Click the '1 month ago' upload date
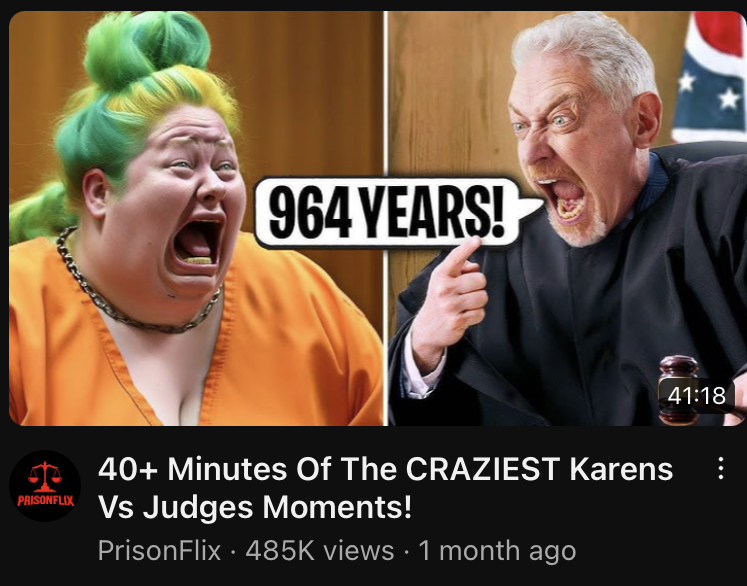Screen dimensions: 747x586 (x=497, y=551)
